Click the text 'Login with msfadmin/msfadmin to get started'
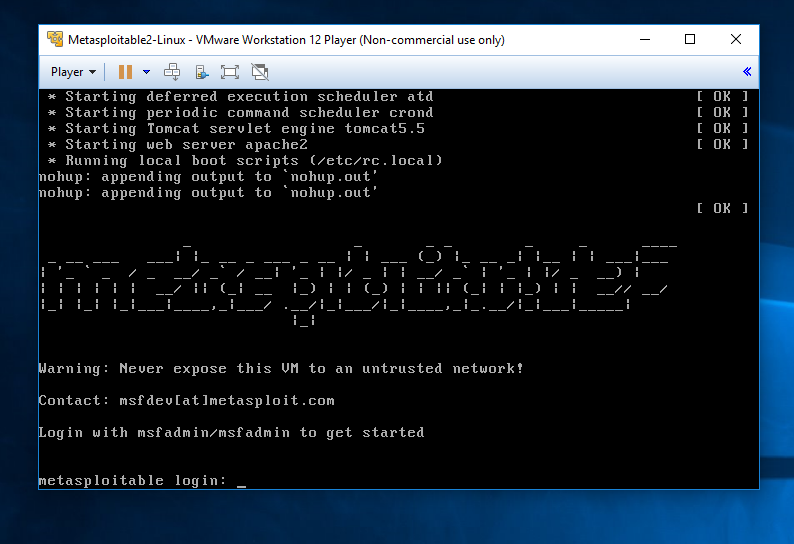794x544 pixels. (x=231, y=433)
